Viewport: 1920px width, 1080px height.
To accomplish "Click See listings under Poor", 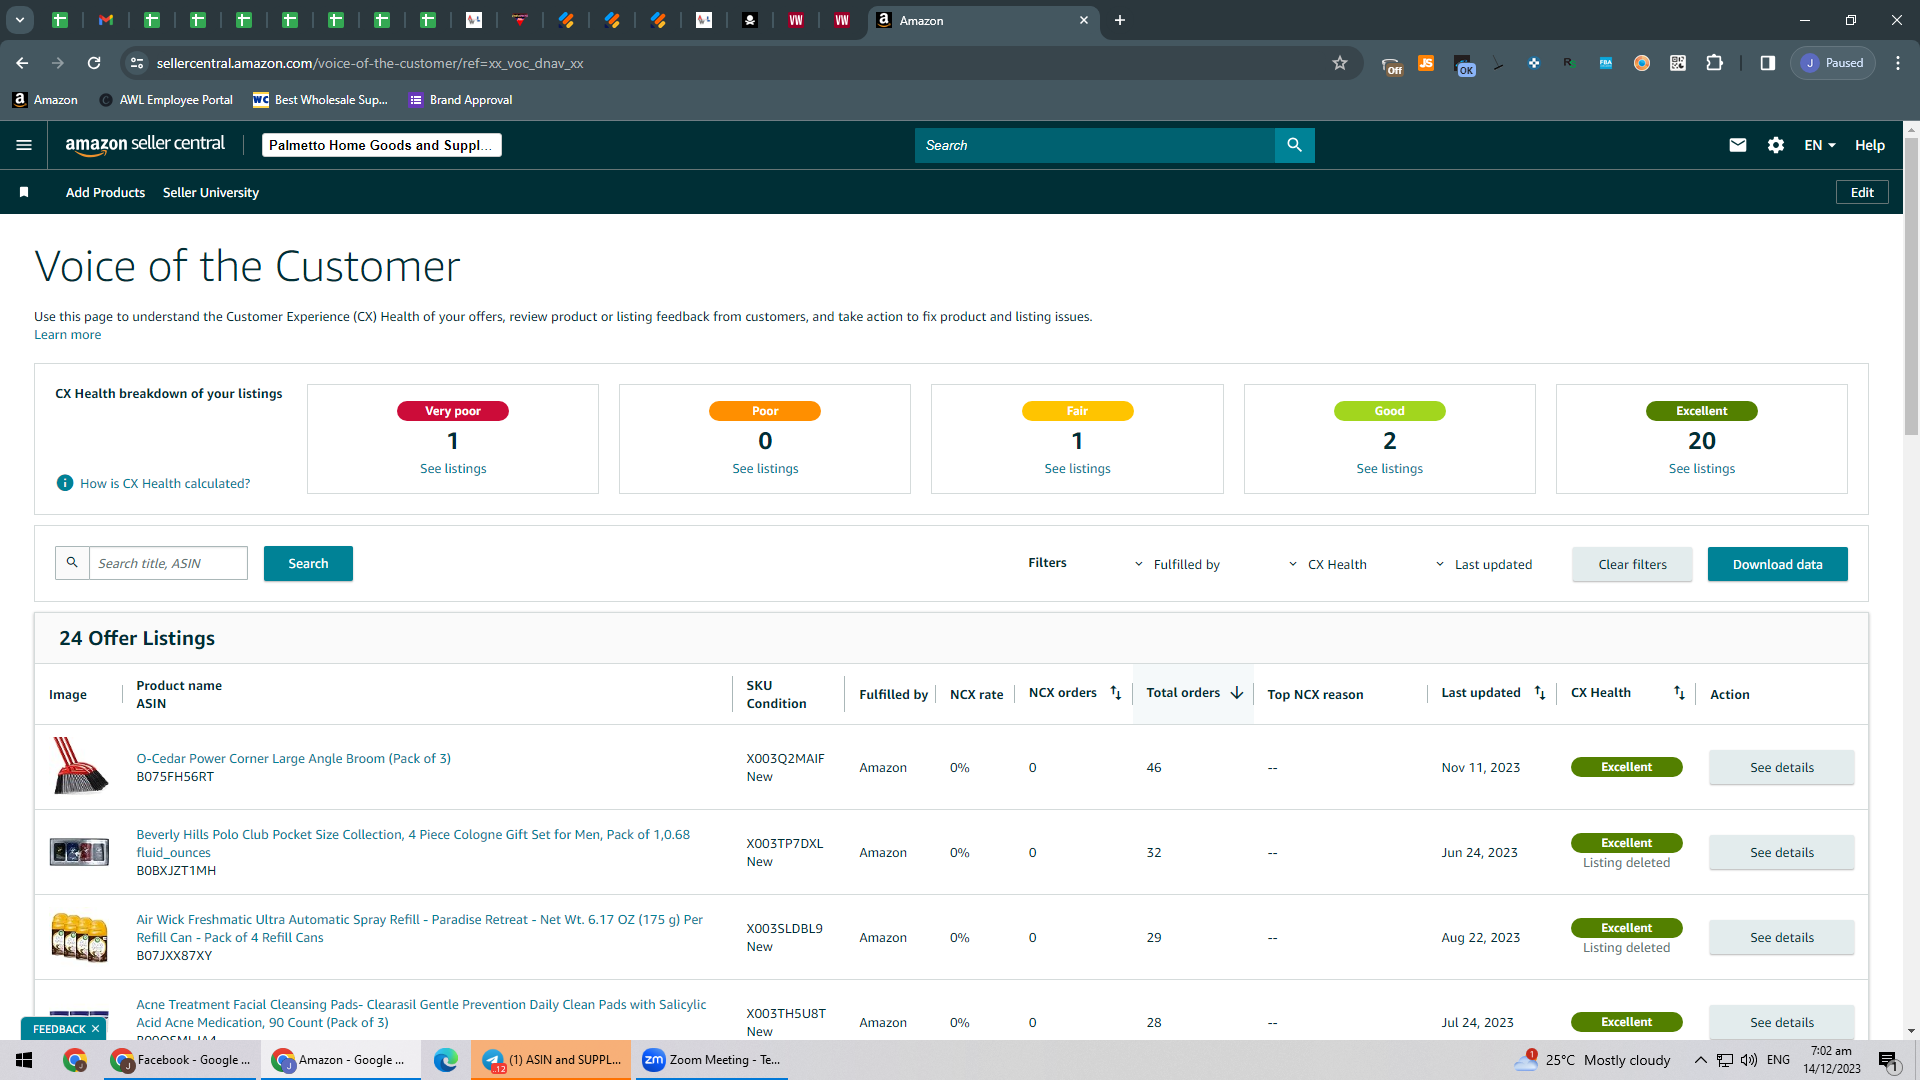I will click(765, 468).
